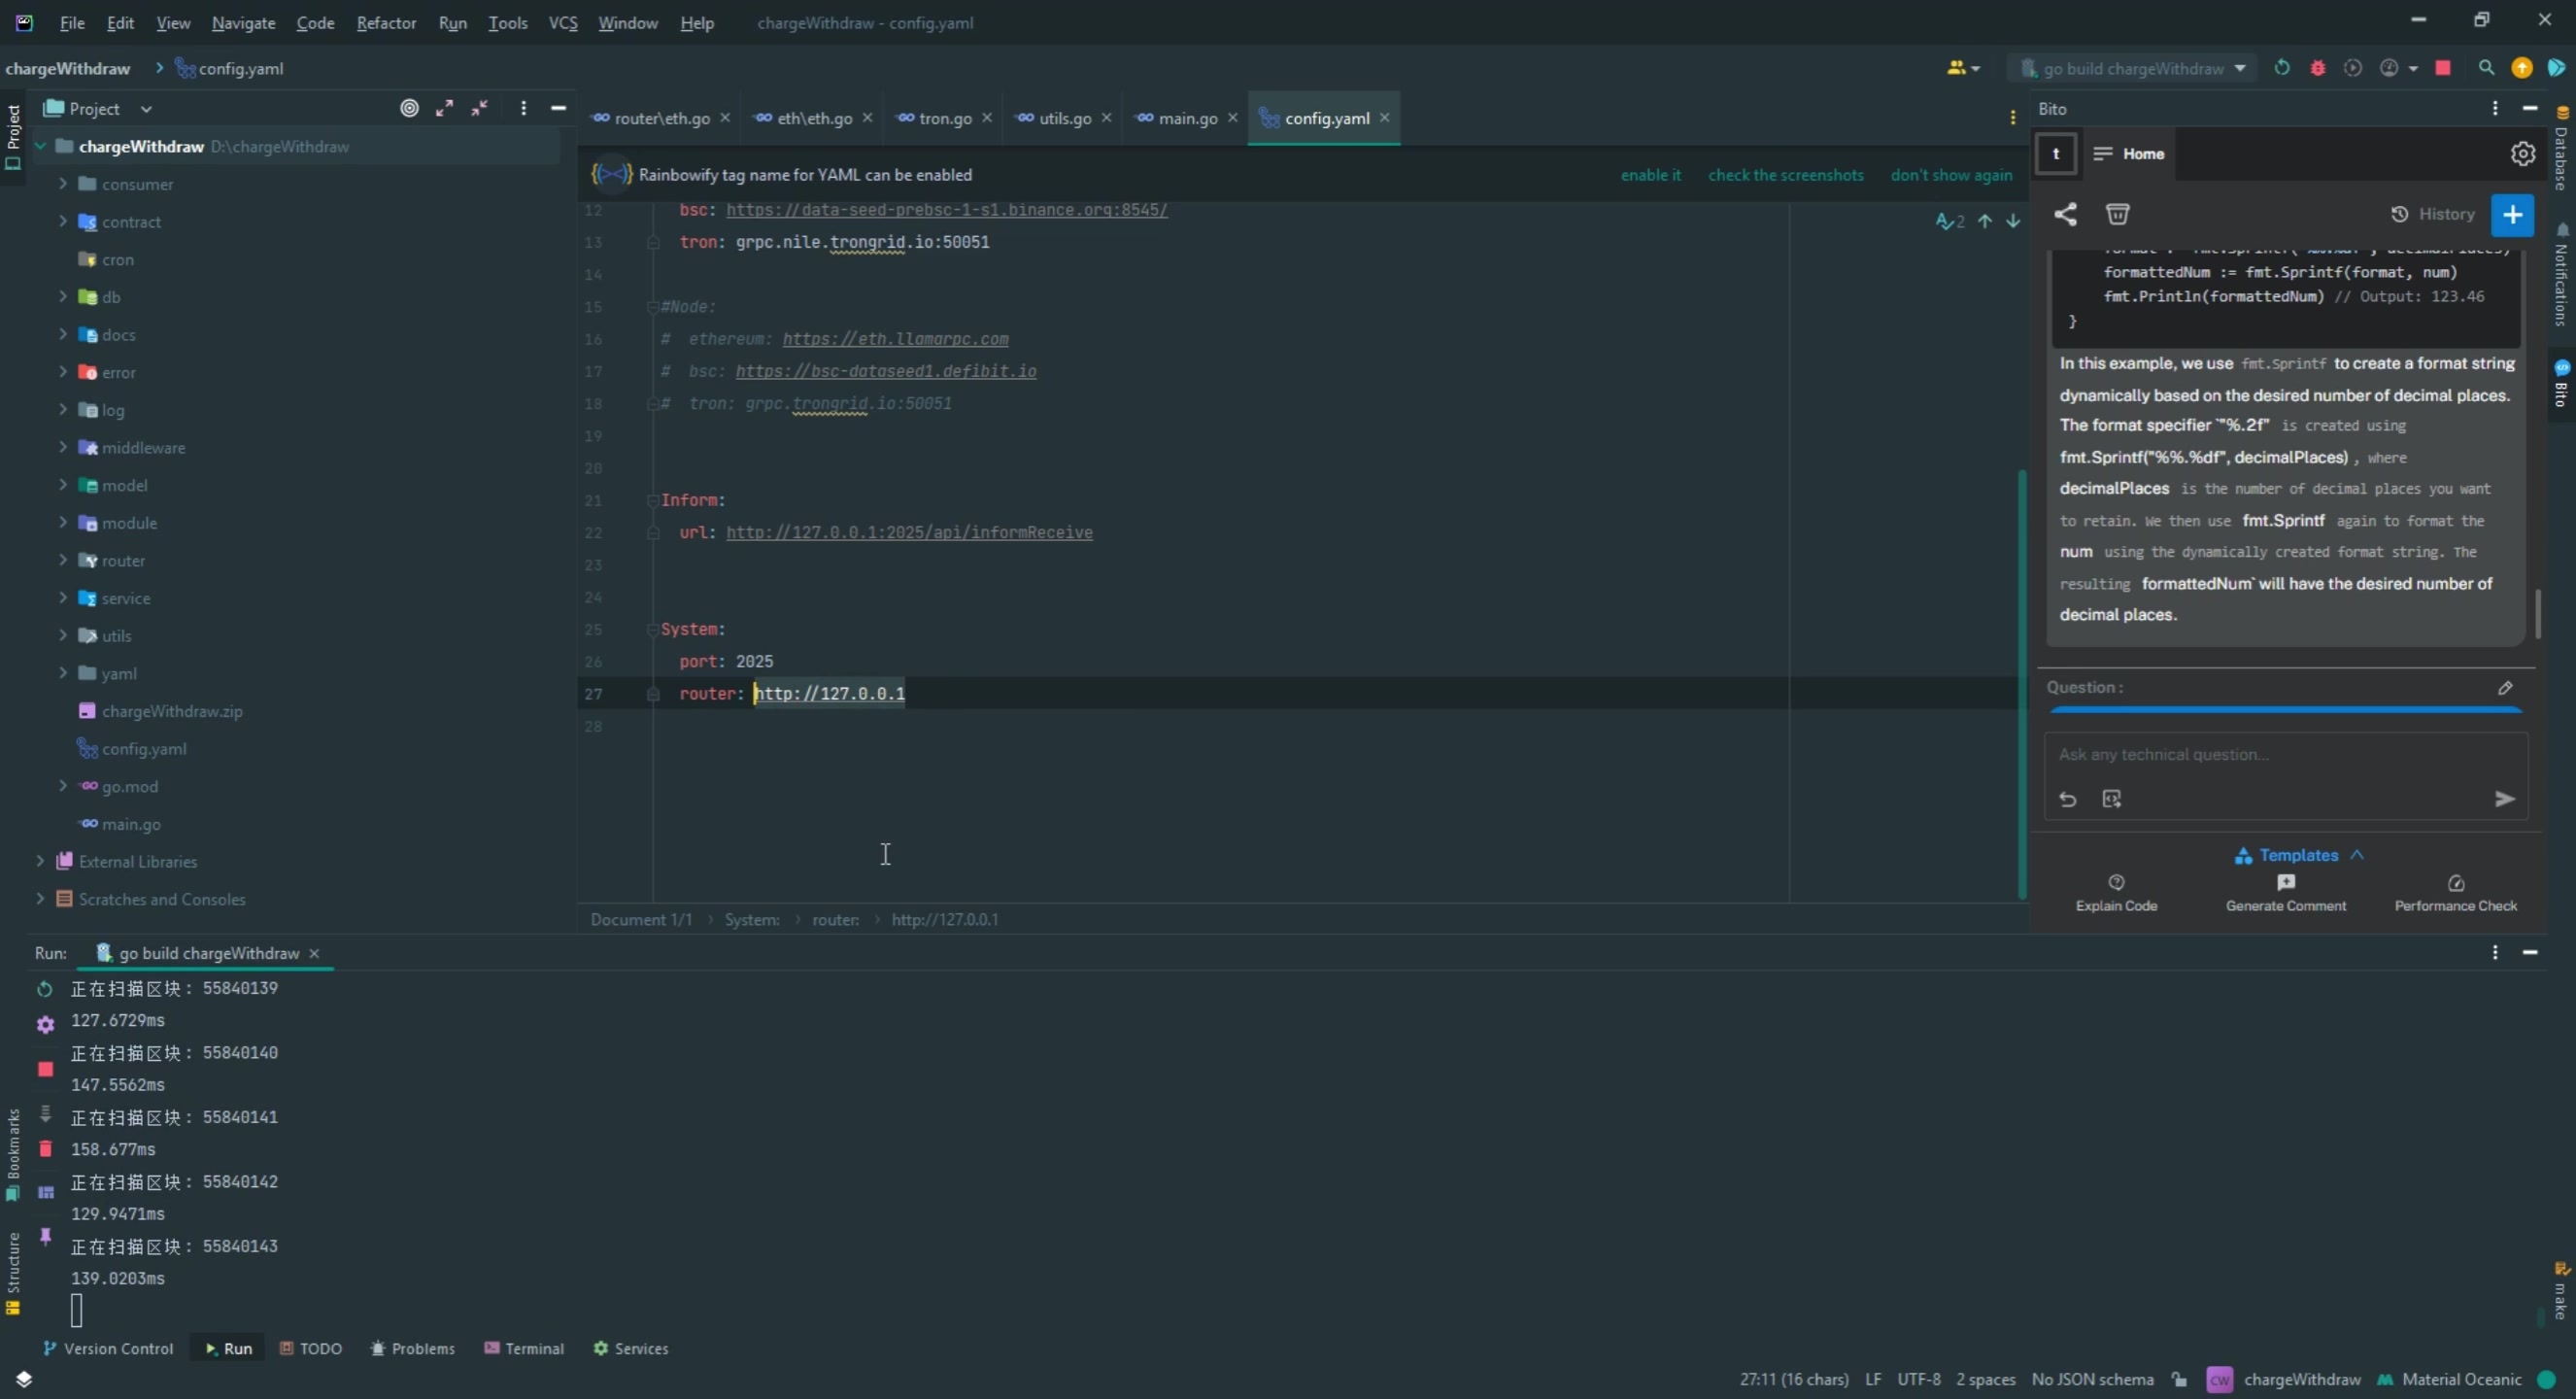The image size is (2576, 1399).
Task: Expand the router folder in project tree
Action: [x=63, y=560]
